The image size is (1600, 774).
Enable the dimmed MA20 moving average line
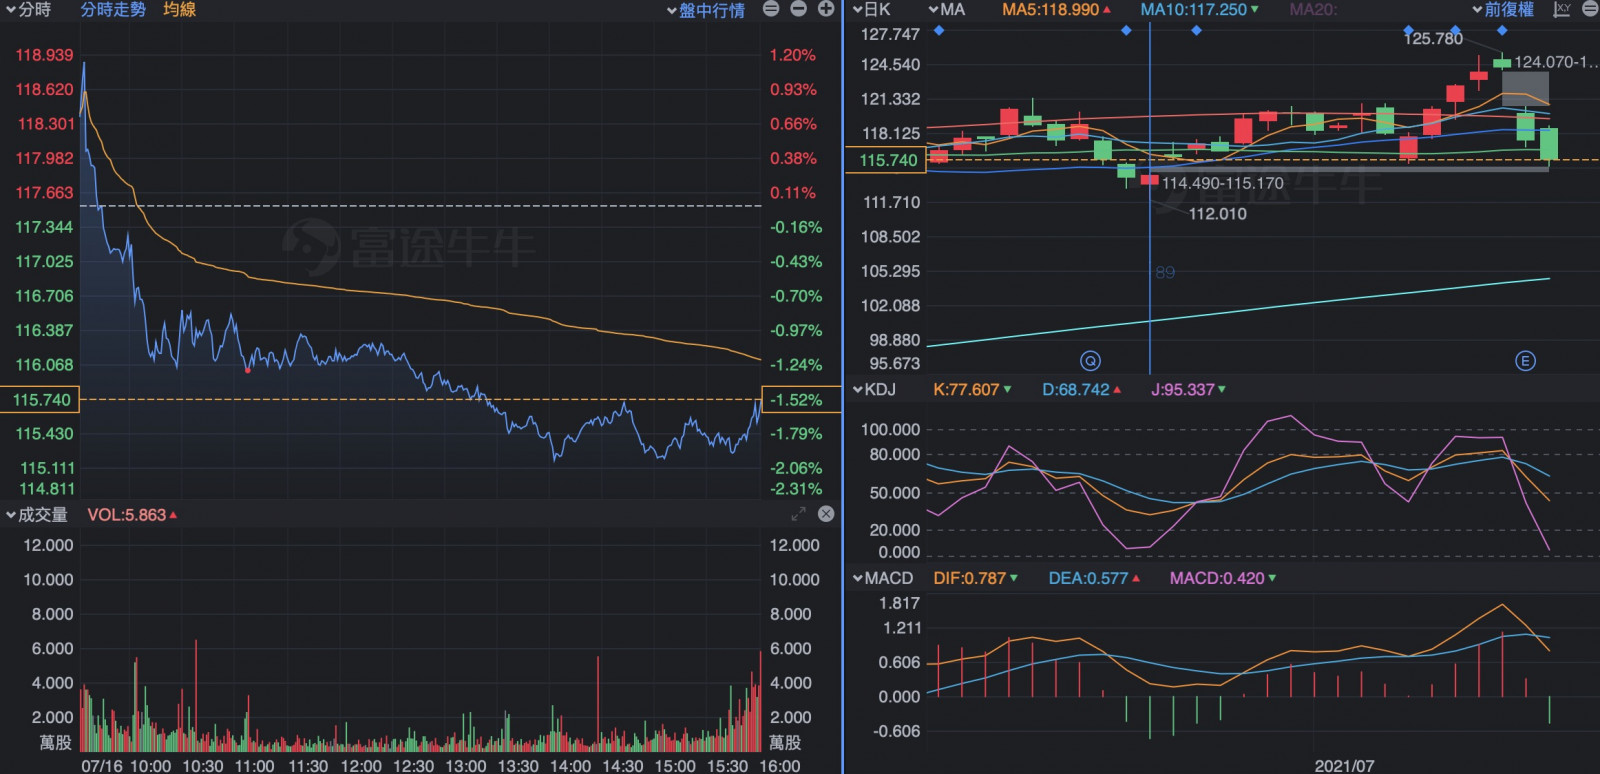point(1313,9)
